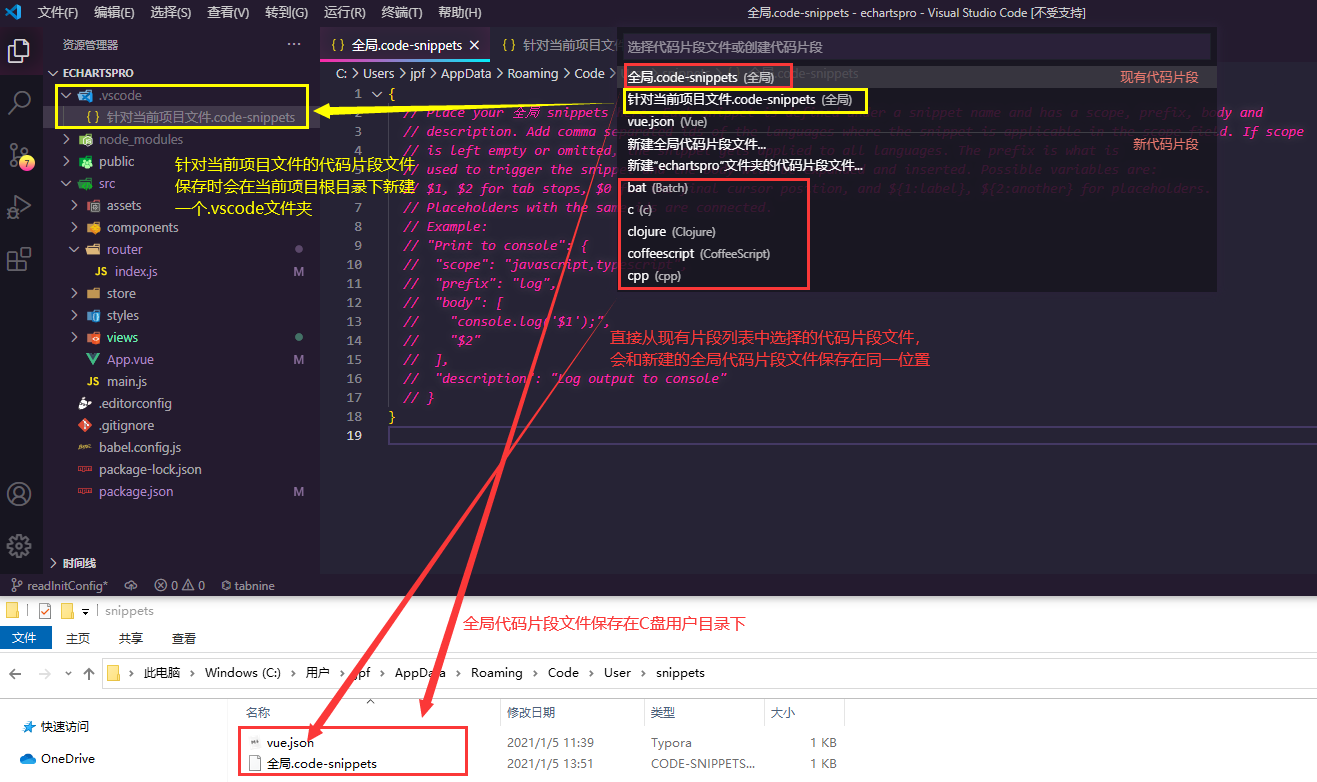Click the VS Code logo icon
1317x782 pixels.
(13, 13)
